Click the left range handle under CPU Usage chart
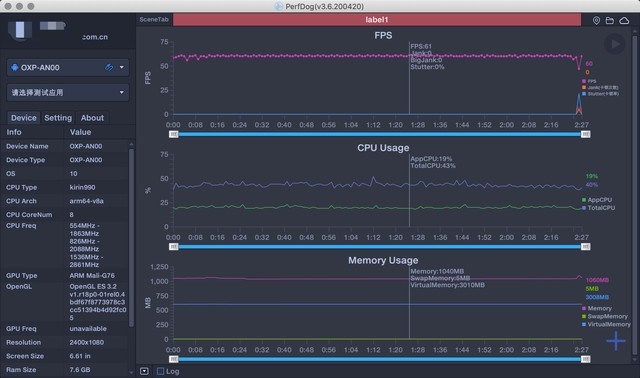This screenshot has width=640, height=378. (173, 247)
